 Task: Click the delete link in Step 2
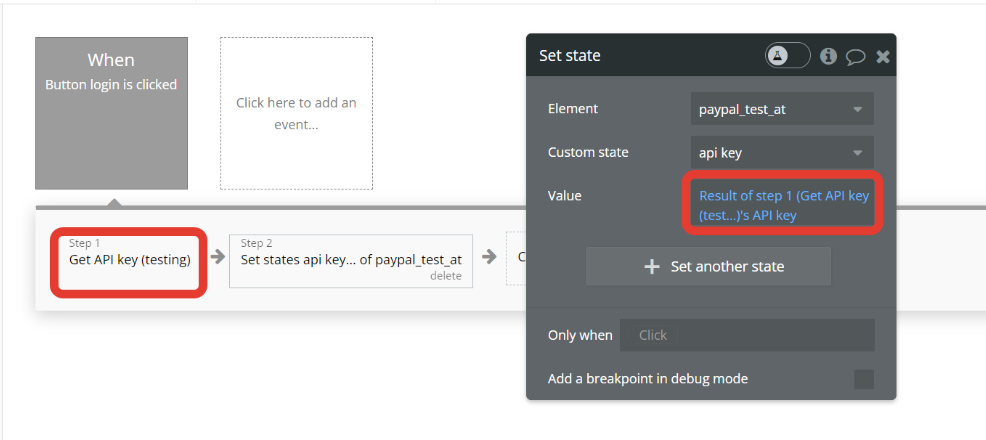pos(445,276)
